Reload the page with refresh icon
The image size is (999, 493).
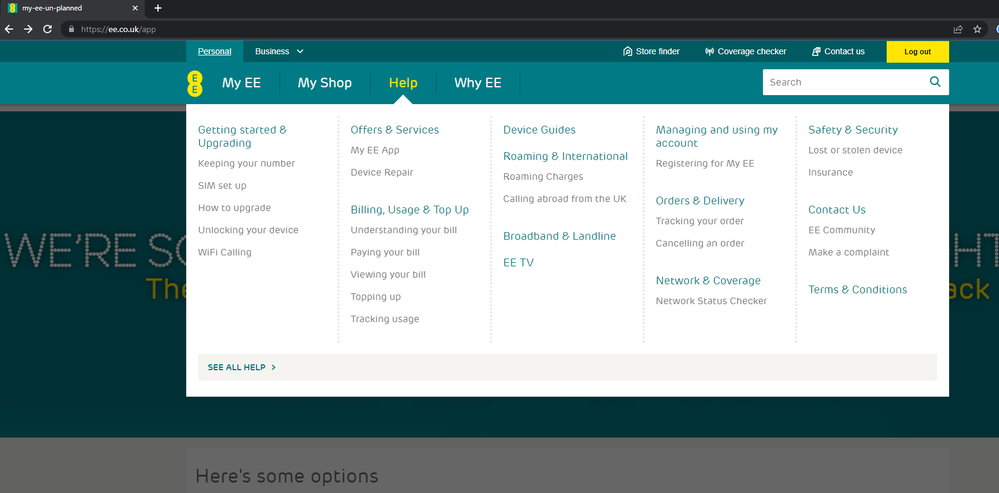click(47, 29)
